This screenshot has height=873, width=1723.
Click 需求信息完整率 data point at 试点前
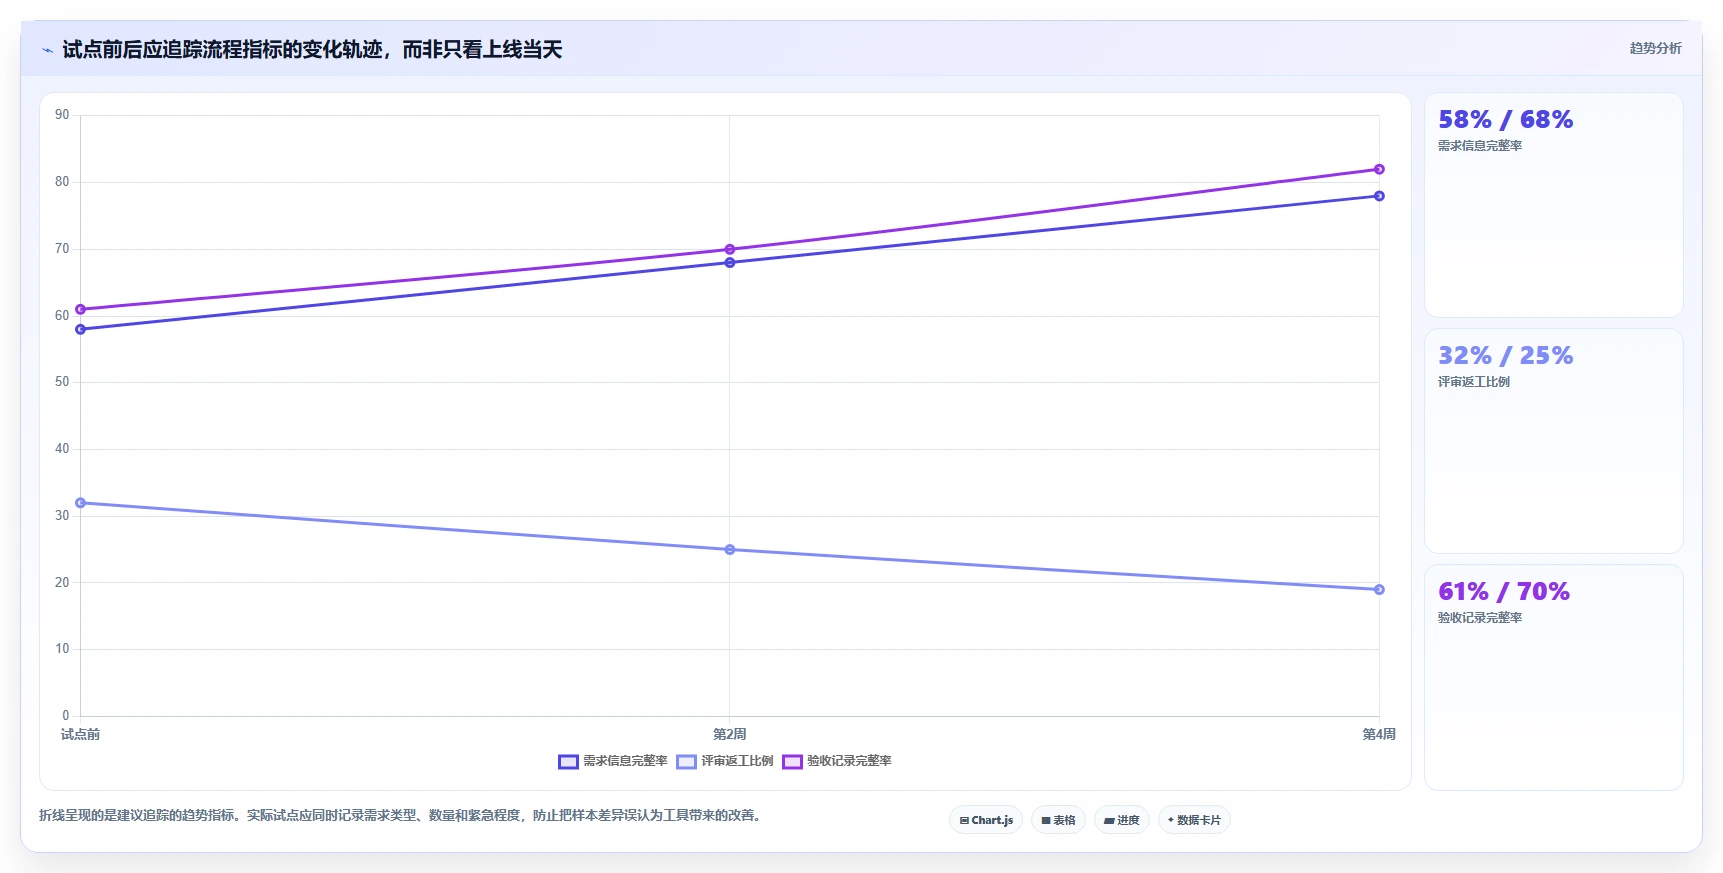(80, 329)
